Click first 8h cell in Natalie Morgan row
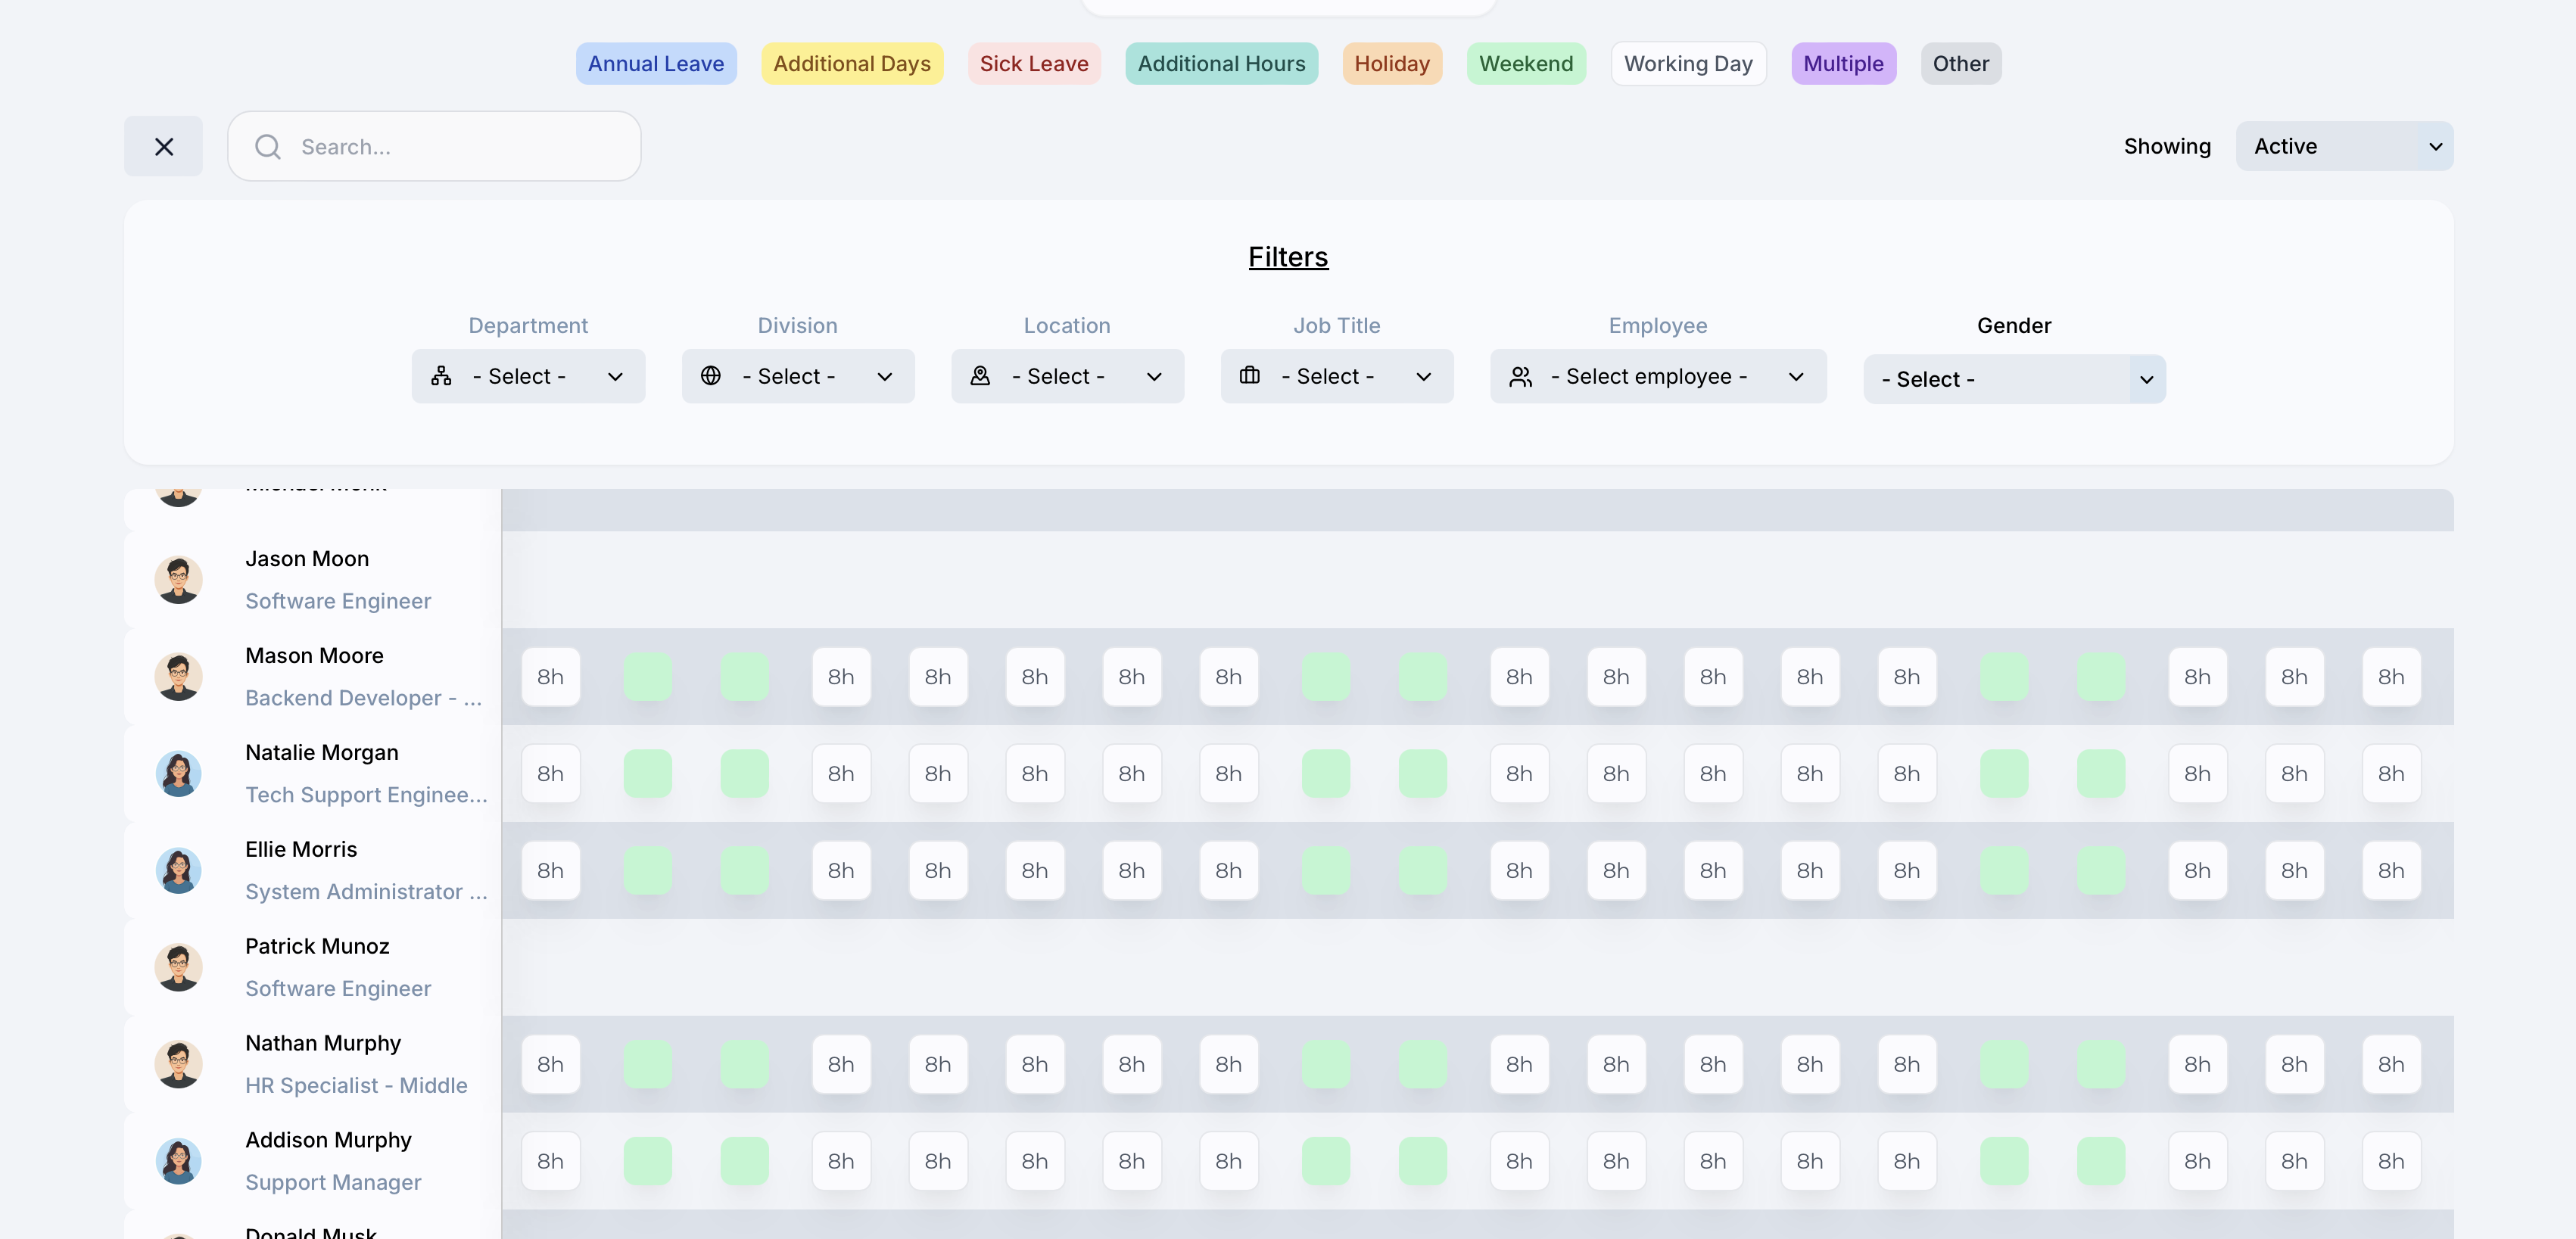2576x1239 pixels. [550, 774]
